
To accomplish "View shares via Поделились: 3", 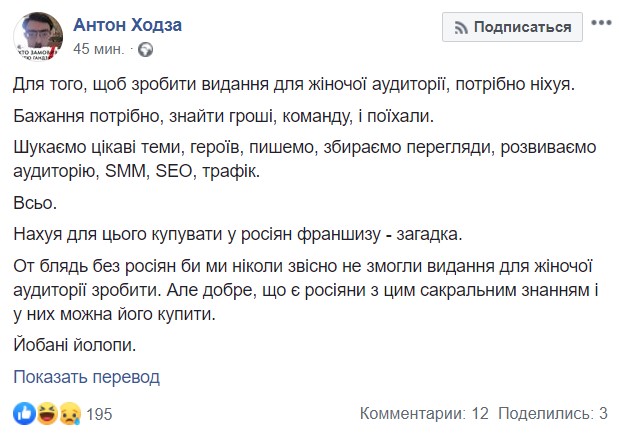I will [x=552, y=413].
